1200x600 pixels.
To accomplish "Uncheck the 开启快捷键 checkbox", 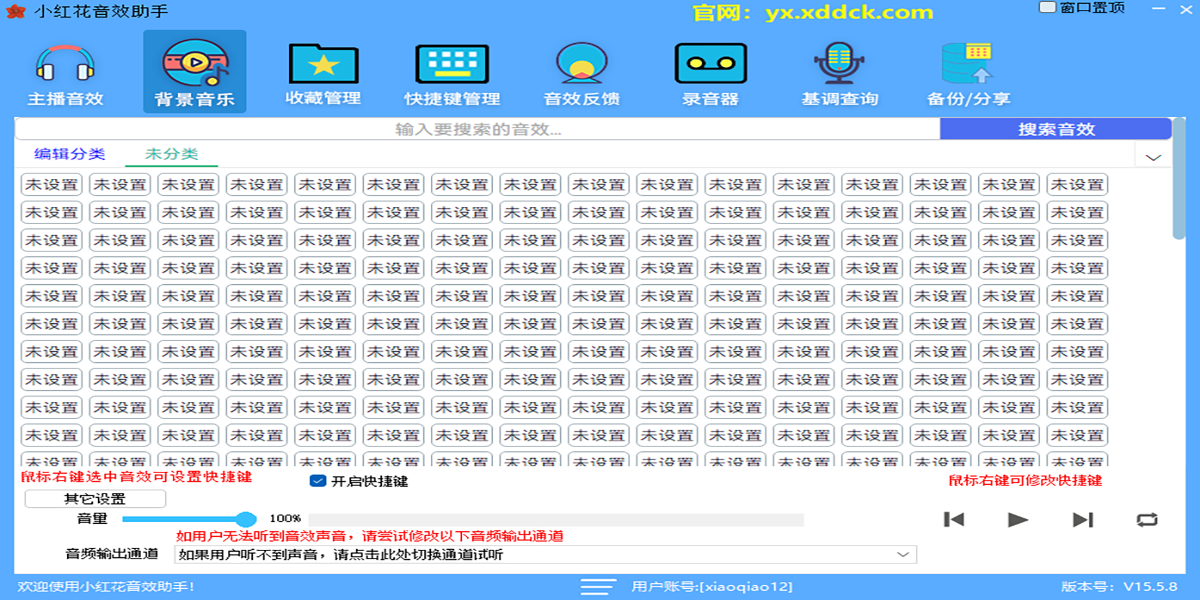I will 318,481.
